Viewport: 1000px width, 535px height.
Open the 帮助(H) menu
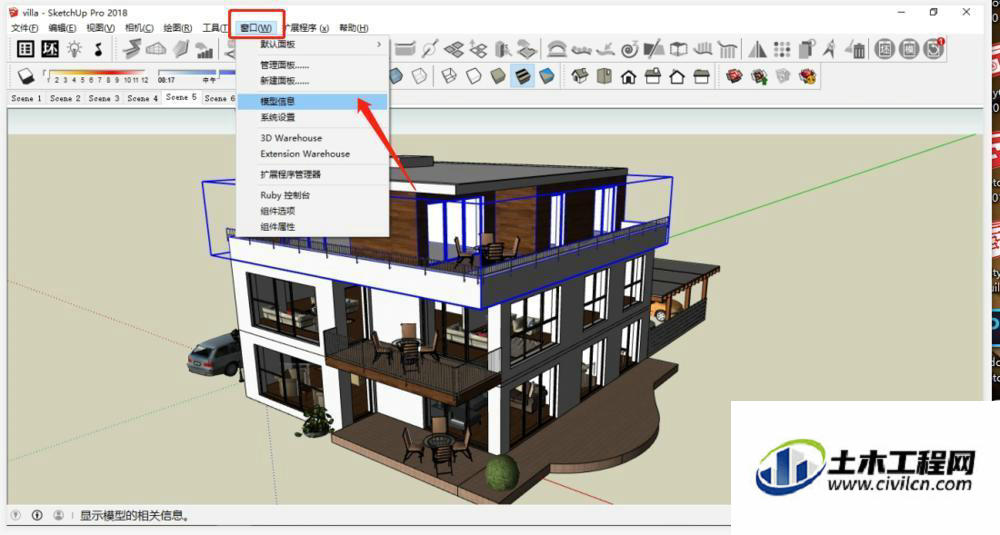point(353,27)
